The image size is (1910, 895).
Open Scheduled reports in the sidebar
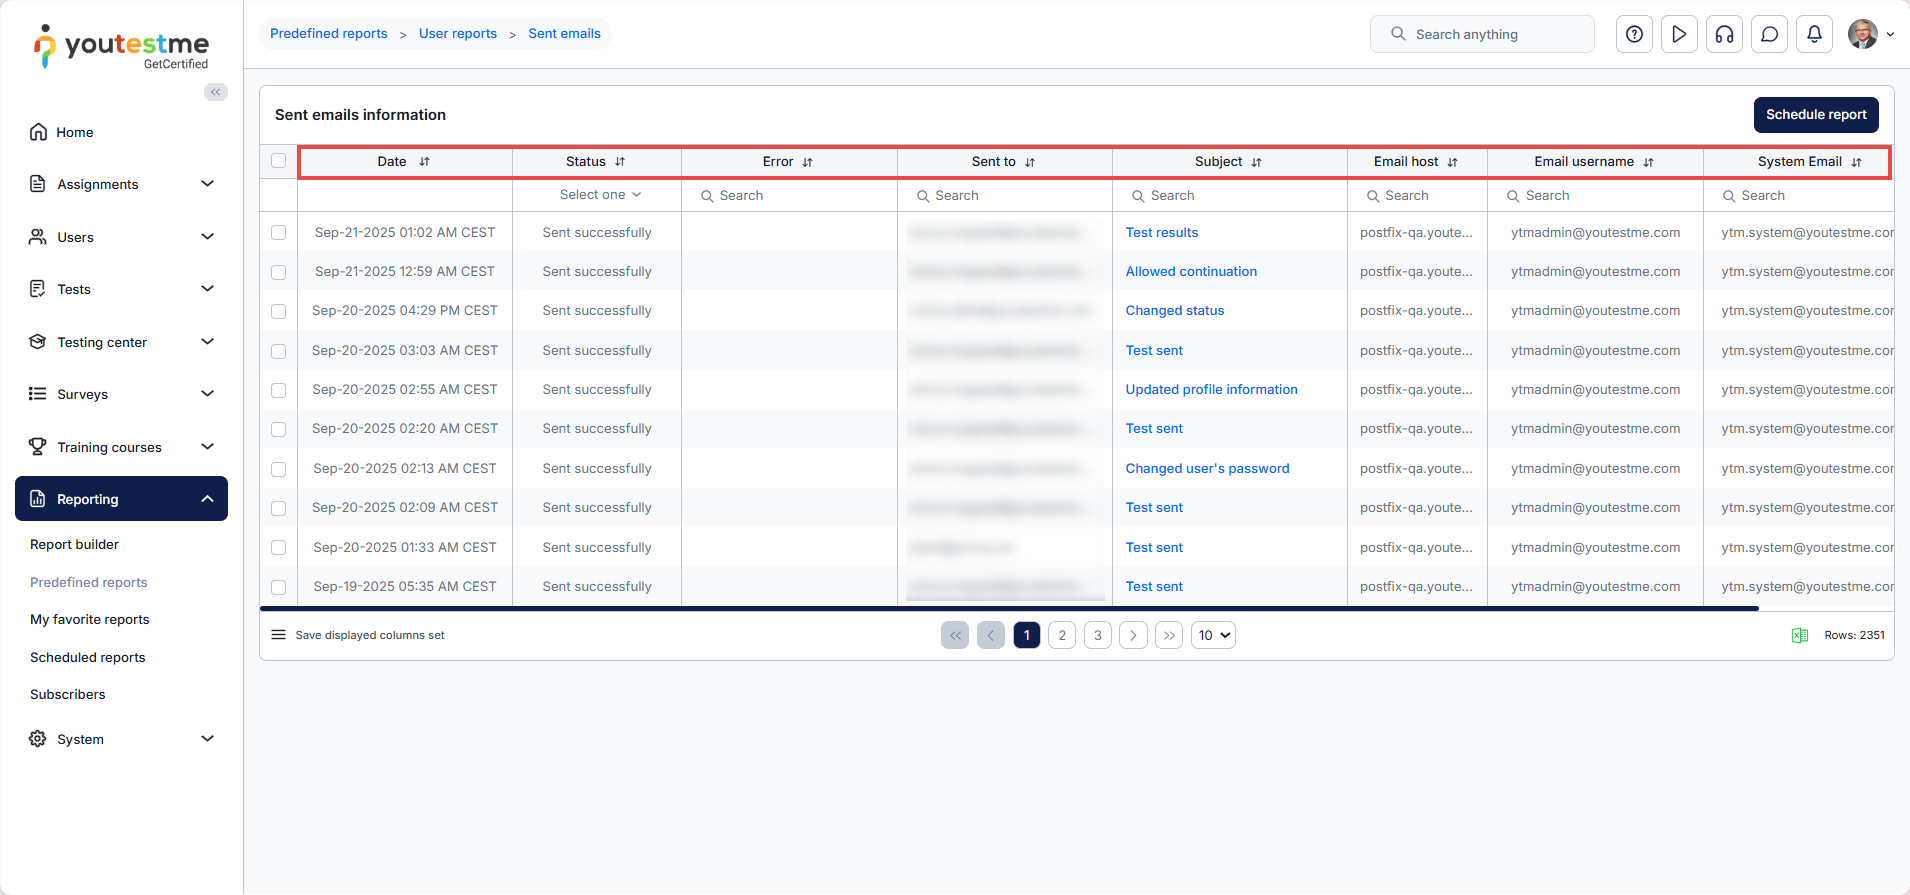coord(88,657)
